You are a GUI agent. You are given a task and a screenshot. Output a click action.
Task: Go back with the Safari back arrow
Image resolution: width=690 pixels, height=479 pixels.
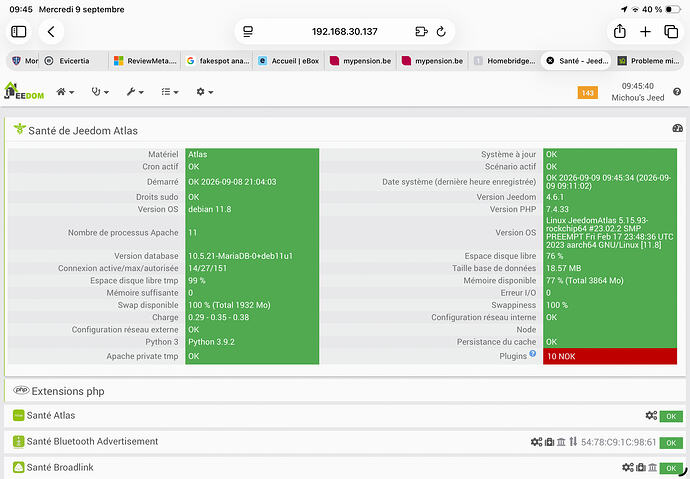(x=51, y=32)
